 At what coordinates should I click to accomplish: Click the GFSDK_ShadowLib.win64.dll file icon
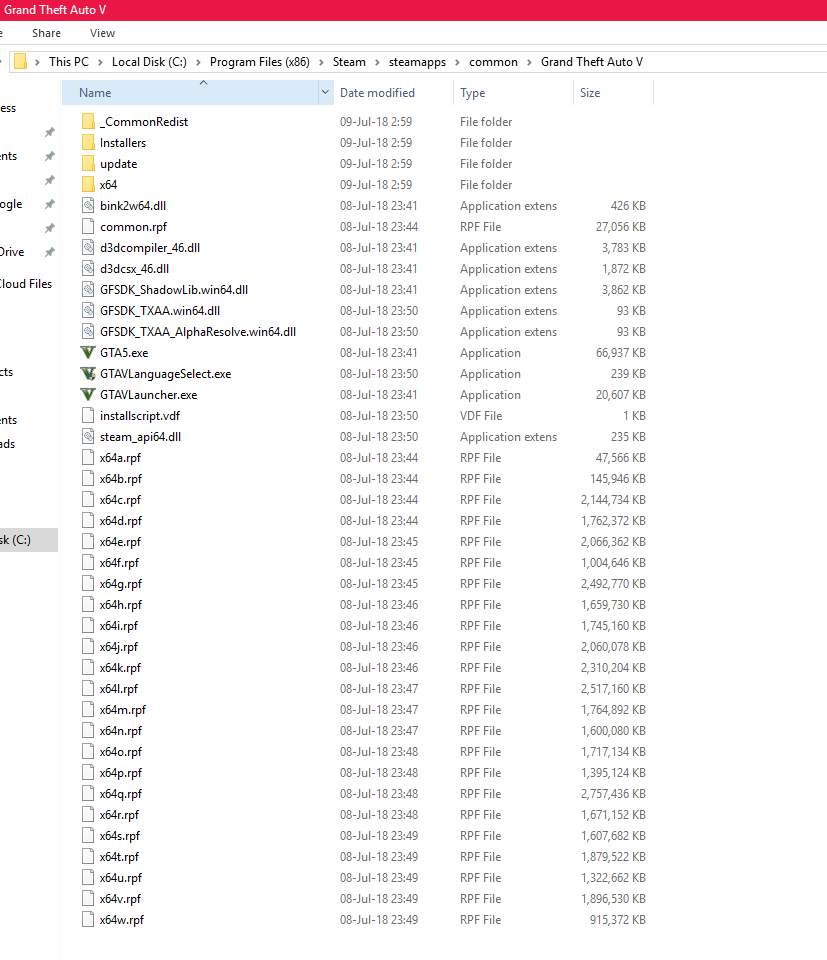(x=88, y=290)
